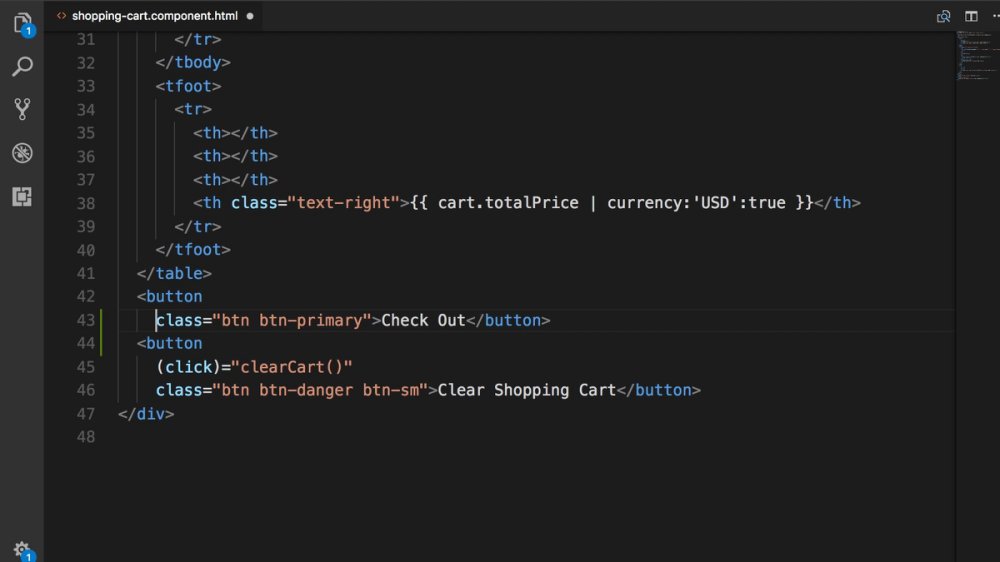This screenshot has width=1000, height=562.
Task: Open the Source Control icon
Action: click(22, 109)
